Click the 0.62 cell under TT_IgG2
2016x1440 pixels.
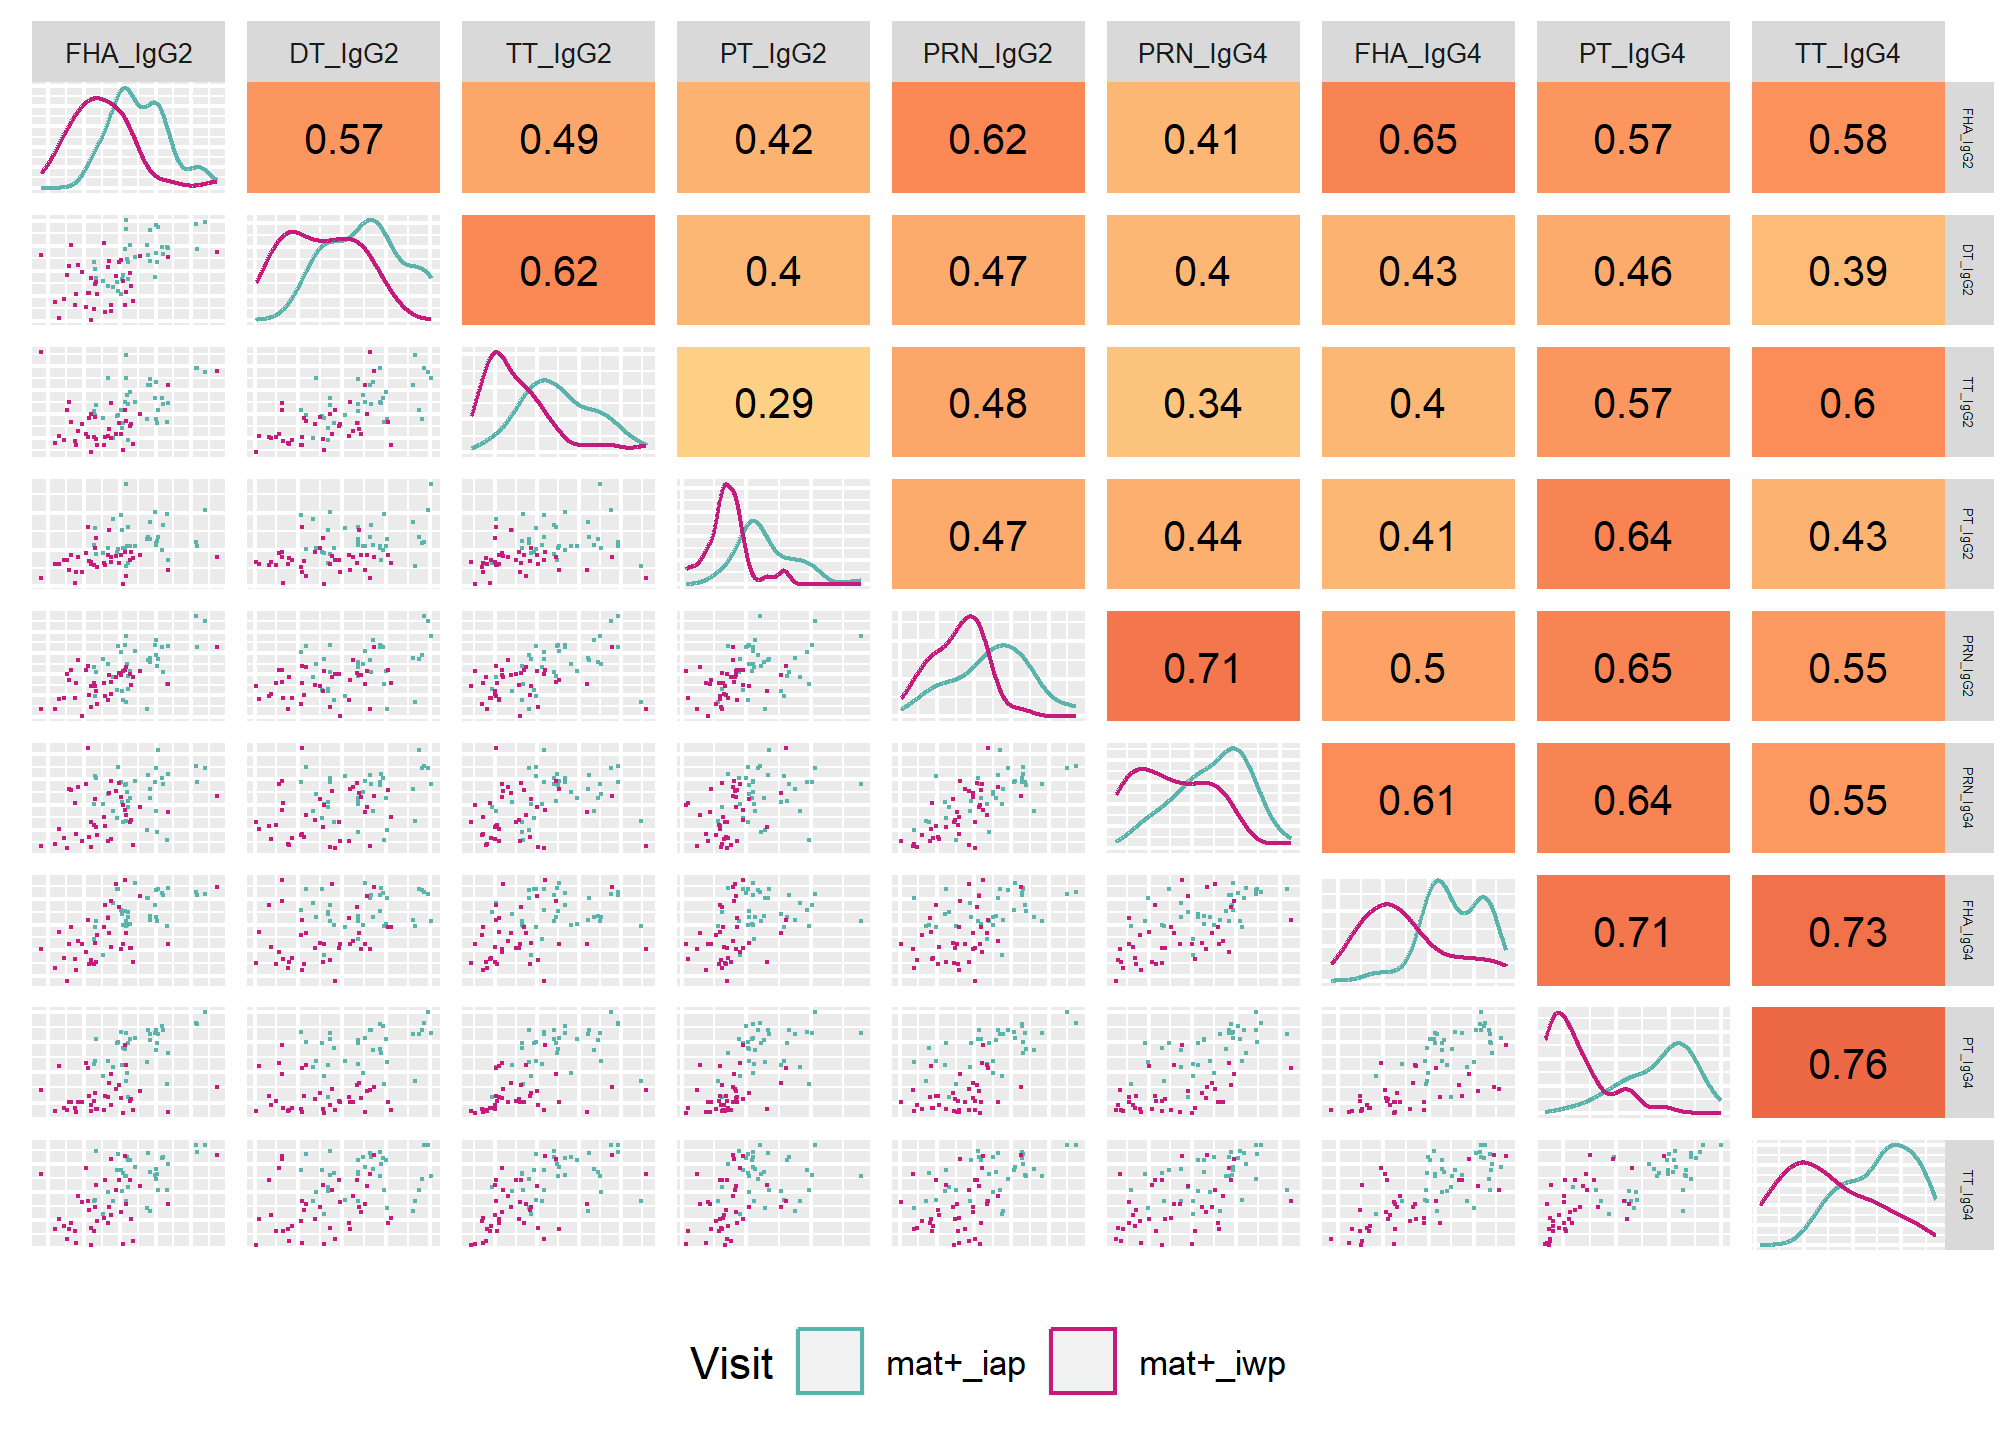point(558,270)
